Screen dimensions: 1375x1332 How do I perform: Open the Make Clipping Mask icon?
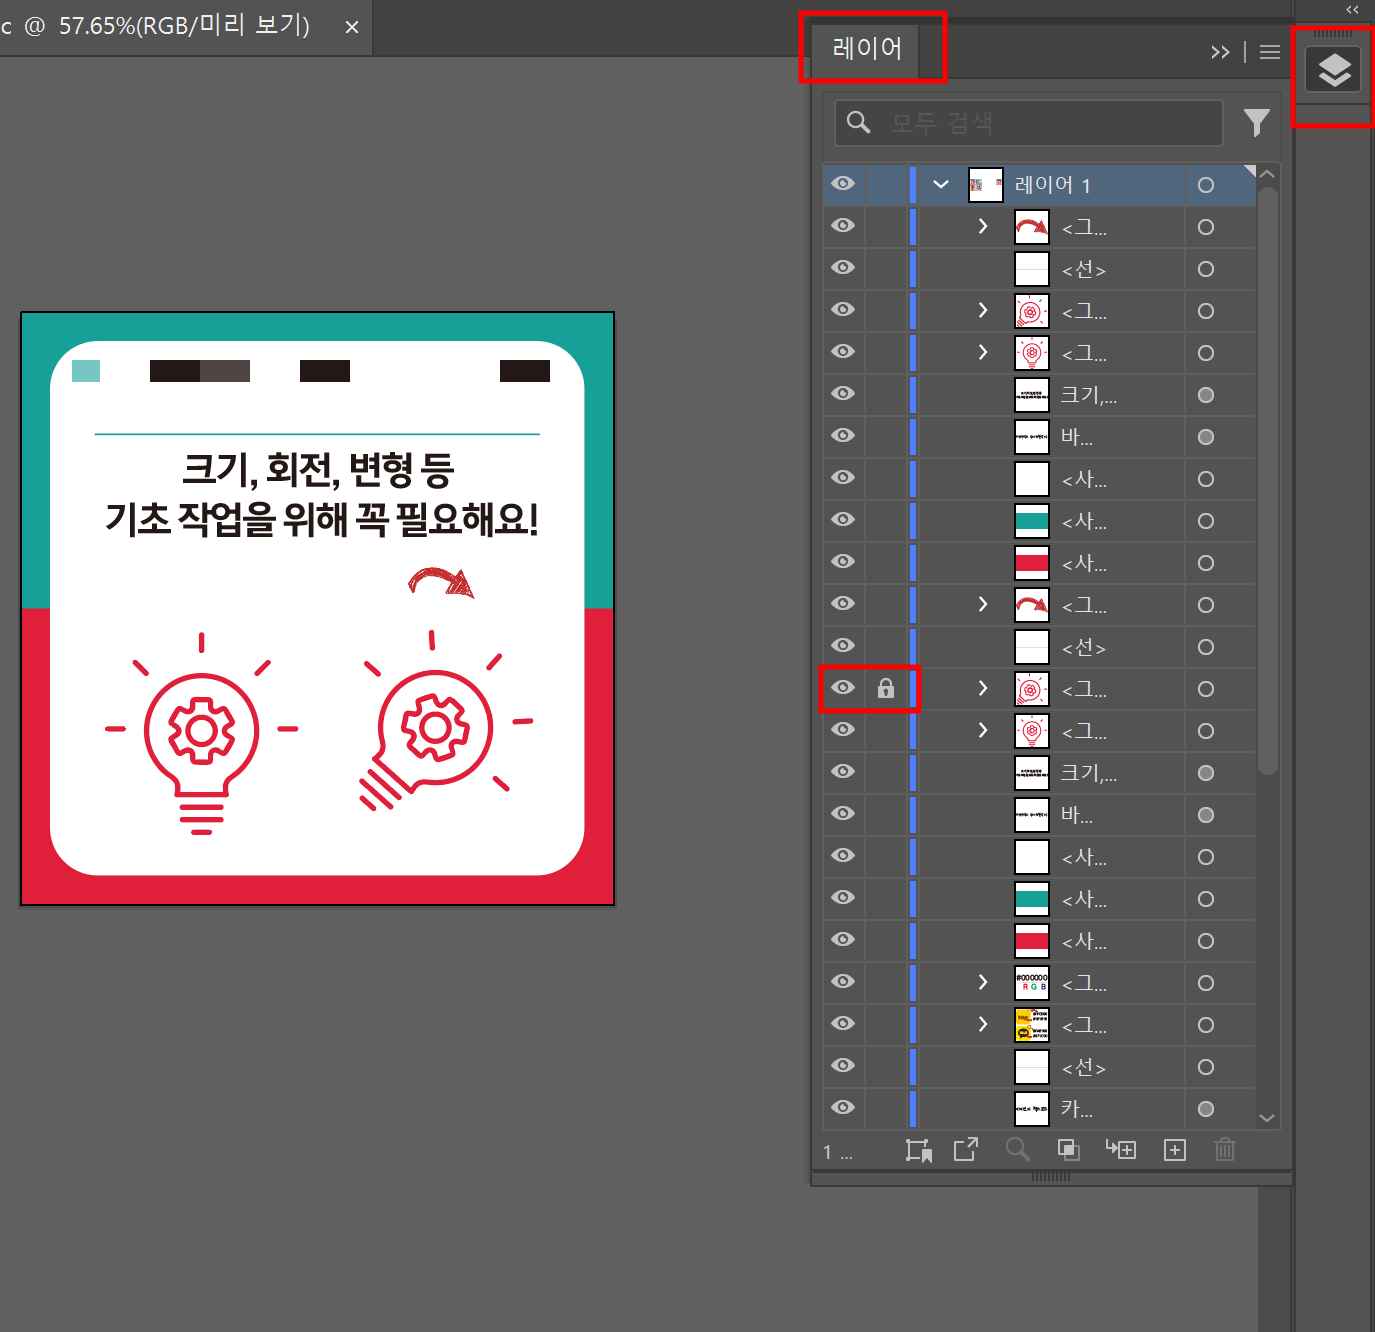(x=918, y=1150)
